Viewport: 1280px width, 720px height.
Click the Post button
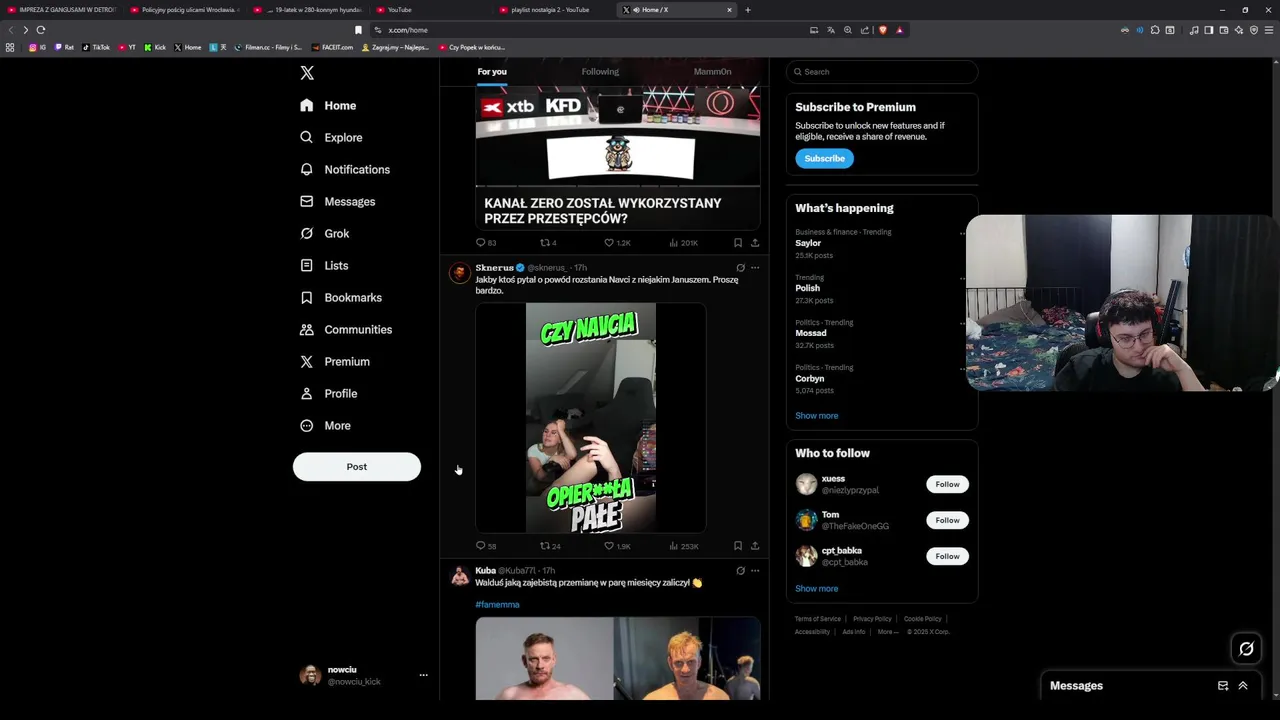(357, 467)
